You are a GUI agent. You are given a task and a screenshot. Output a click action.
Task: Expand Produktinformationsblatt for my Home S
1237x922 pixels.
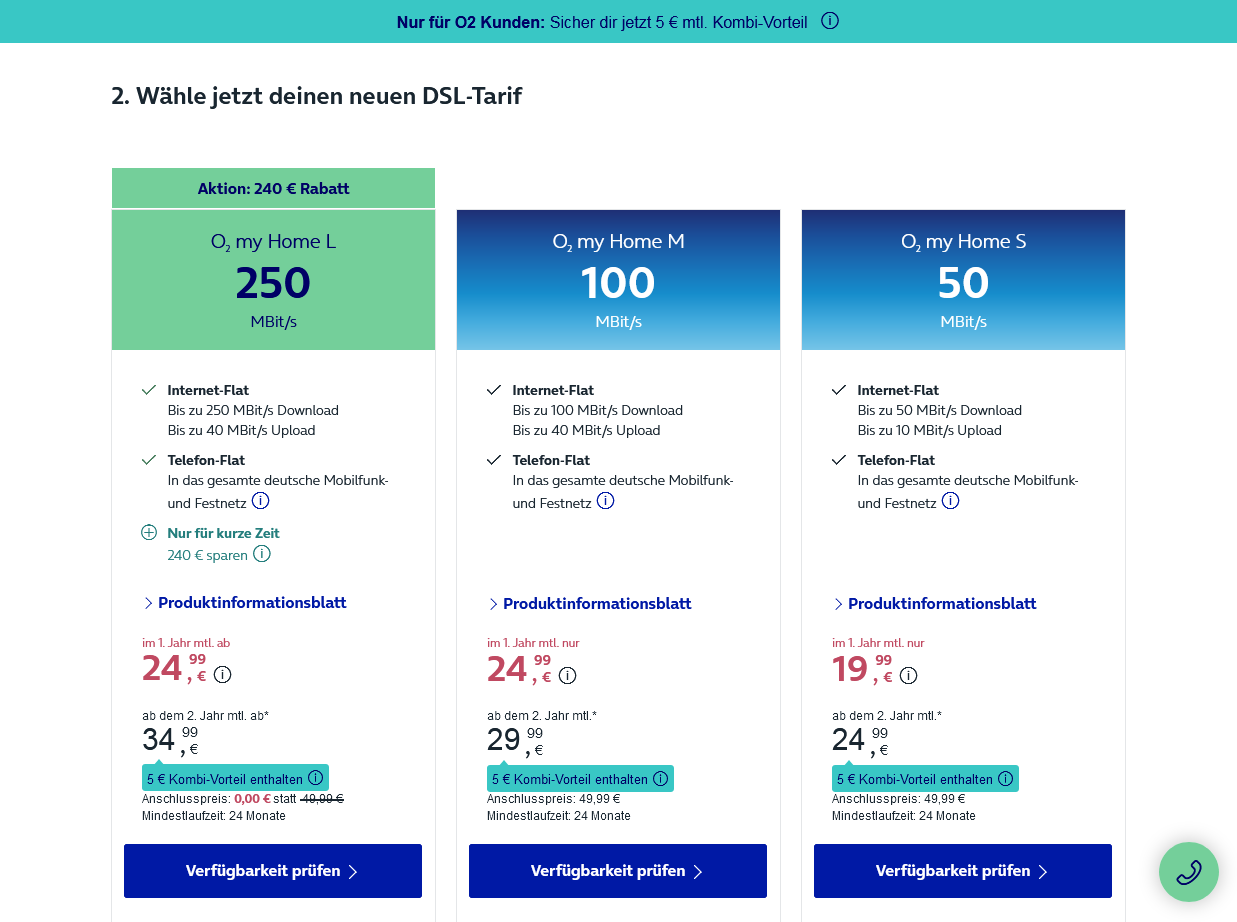point(935,604)
